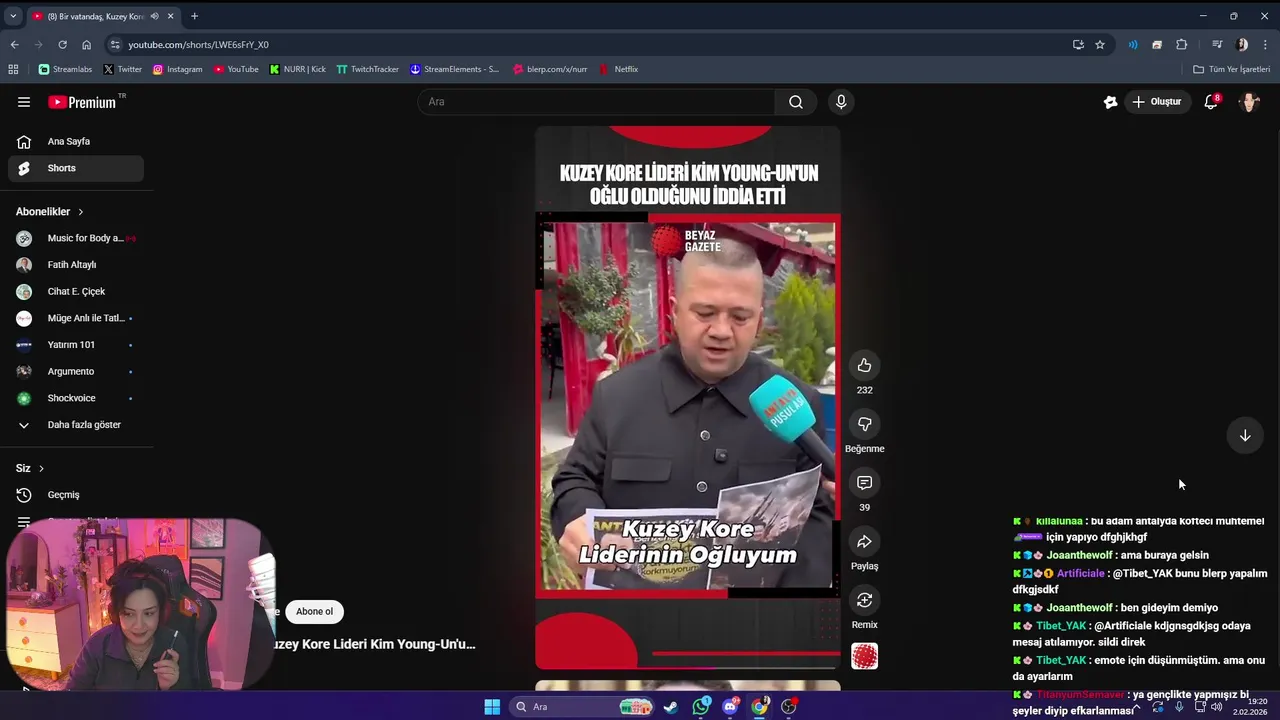Viewport: 1280px width, 720px height.
Task: Go to YouTube Premium home logo
Action: (82, 102)
